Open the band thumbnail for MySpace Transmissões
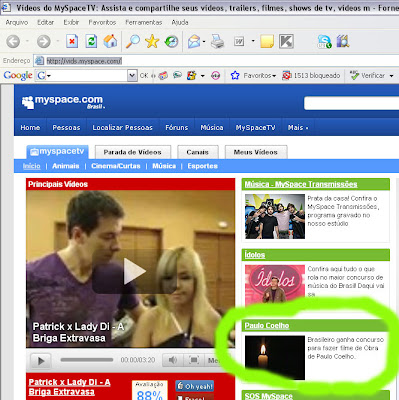The image size is (399, 400). coord(275,216)
